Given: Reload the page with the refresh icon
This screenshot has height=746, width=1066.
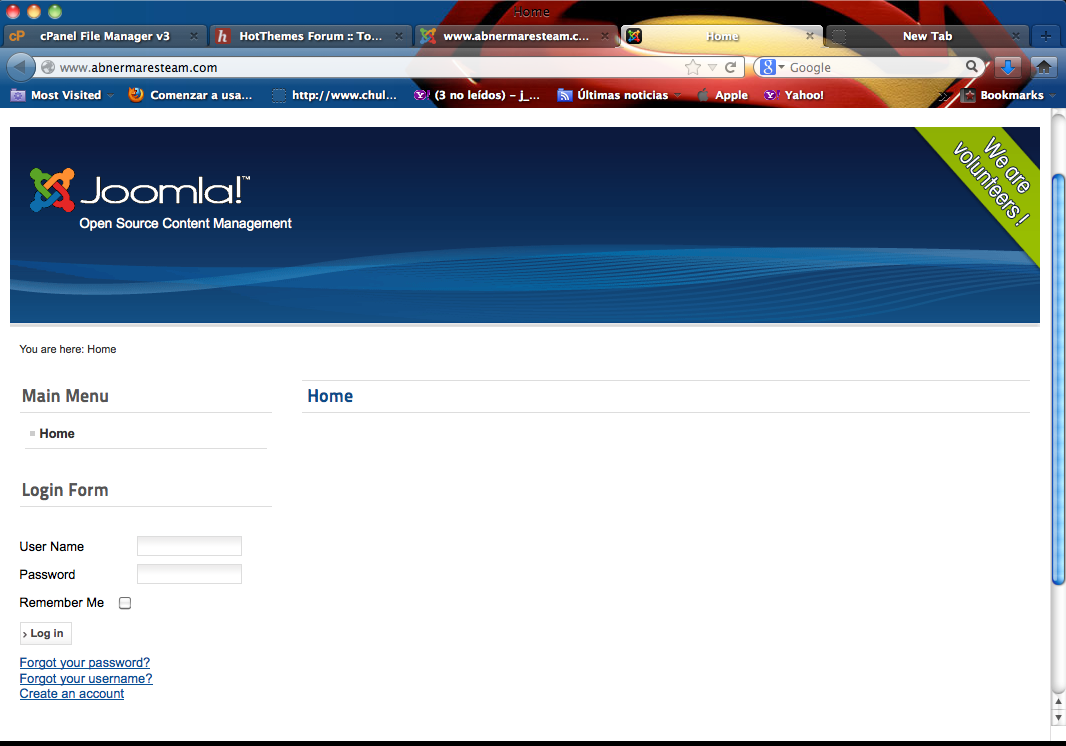Looking at the screenshot, I should coord(731,67).
